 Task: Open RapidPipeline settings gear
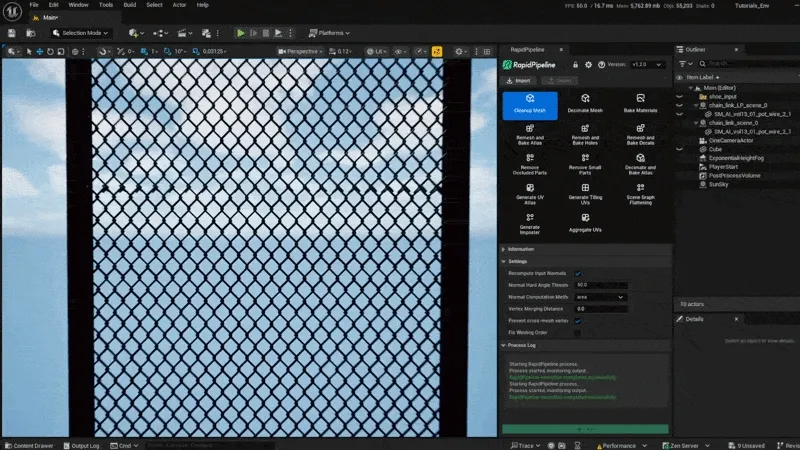(588, 65)
